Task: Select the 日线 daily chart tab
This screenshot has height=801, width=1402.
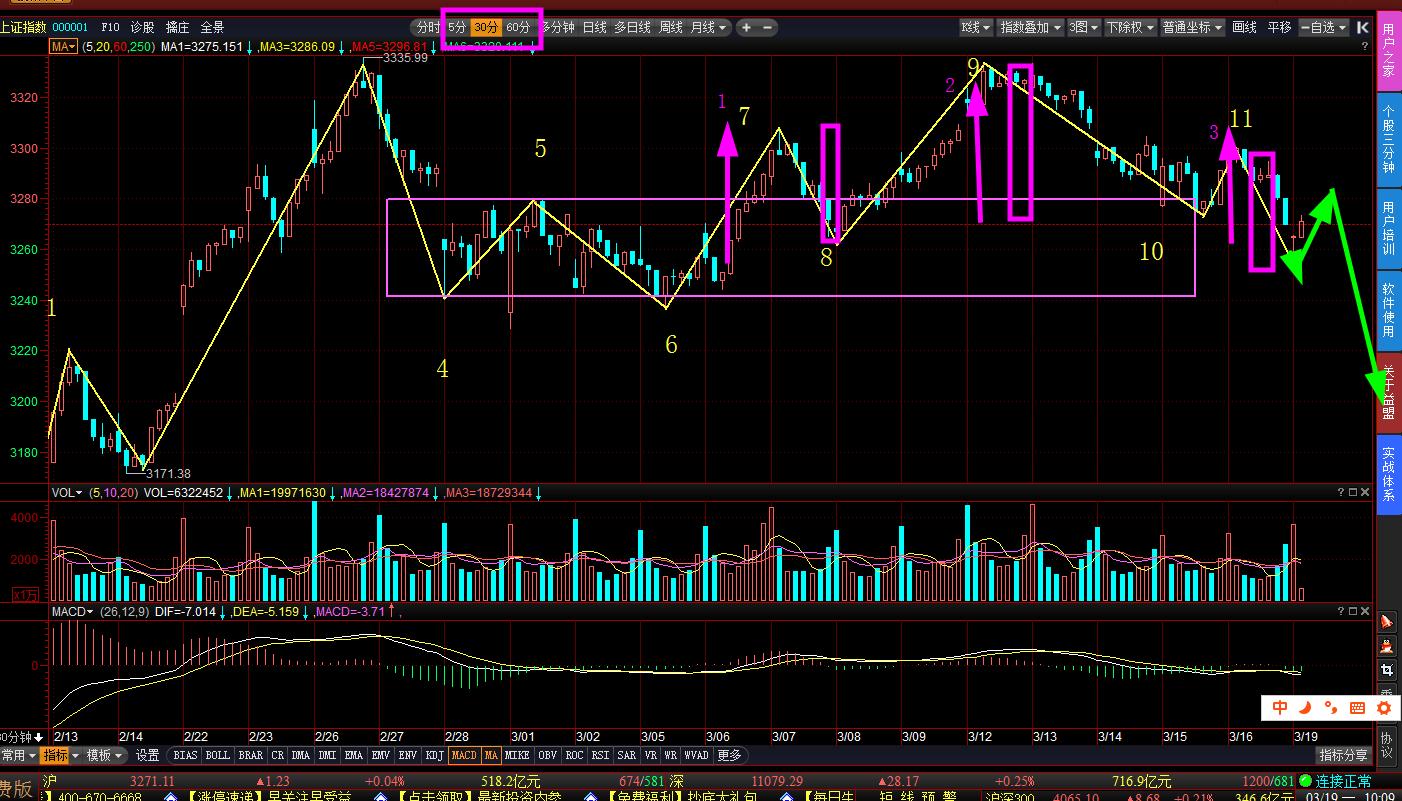Action: pyautogui.click(x=594, y=28)
